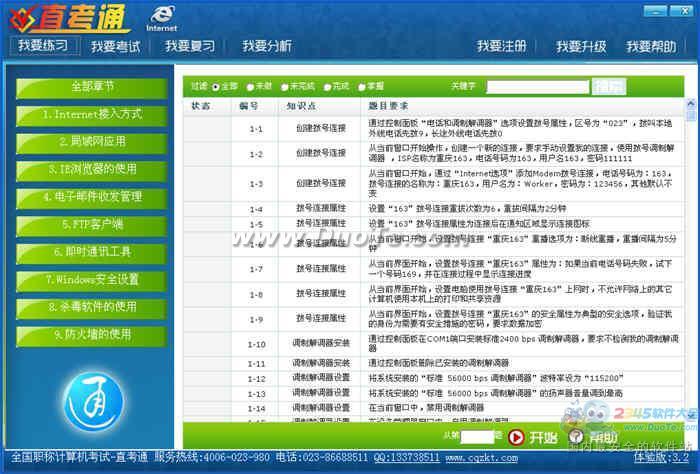Click the search button next to keyword box

pyautogui.click(x=609, y=87)
